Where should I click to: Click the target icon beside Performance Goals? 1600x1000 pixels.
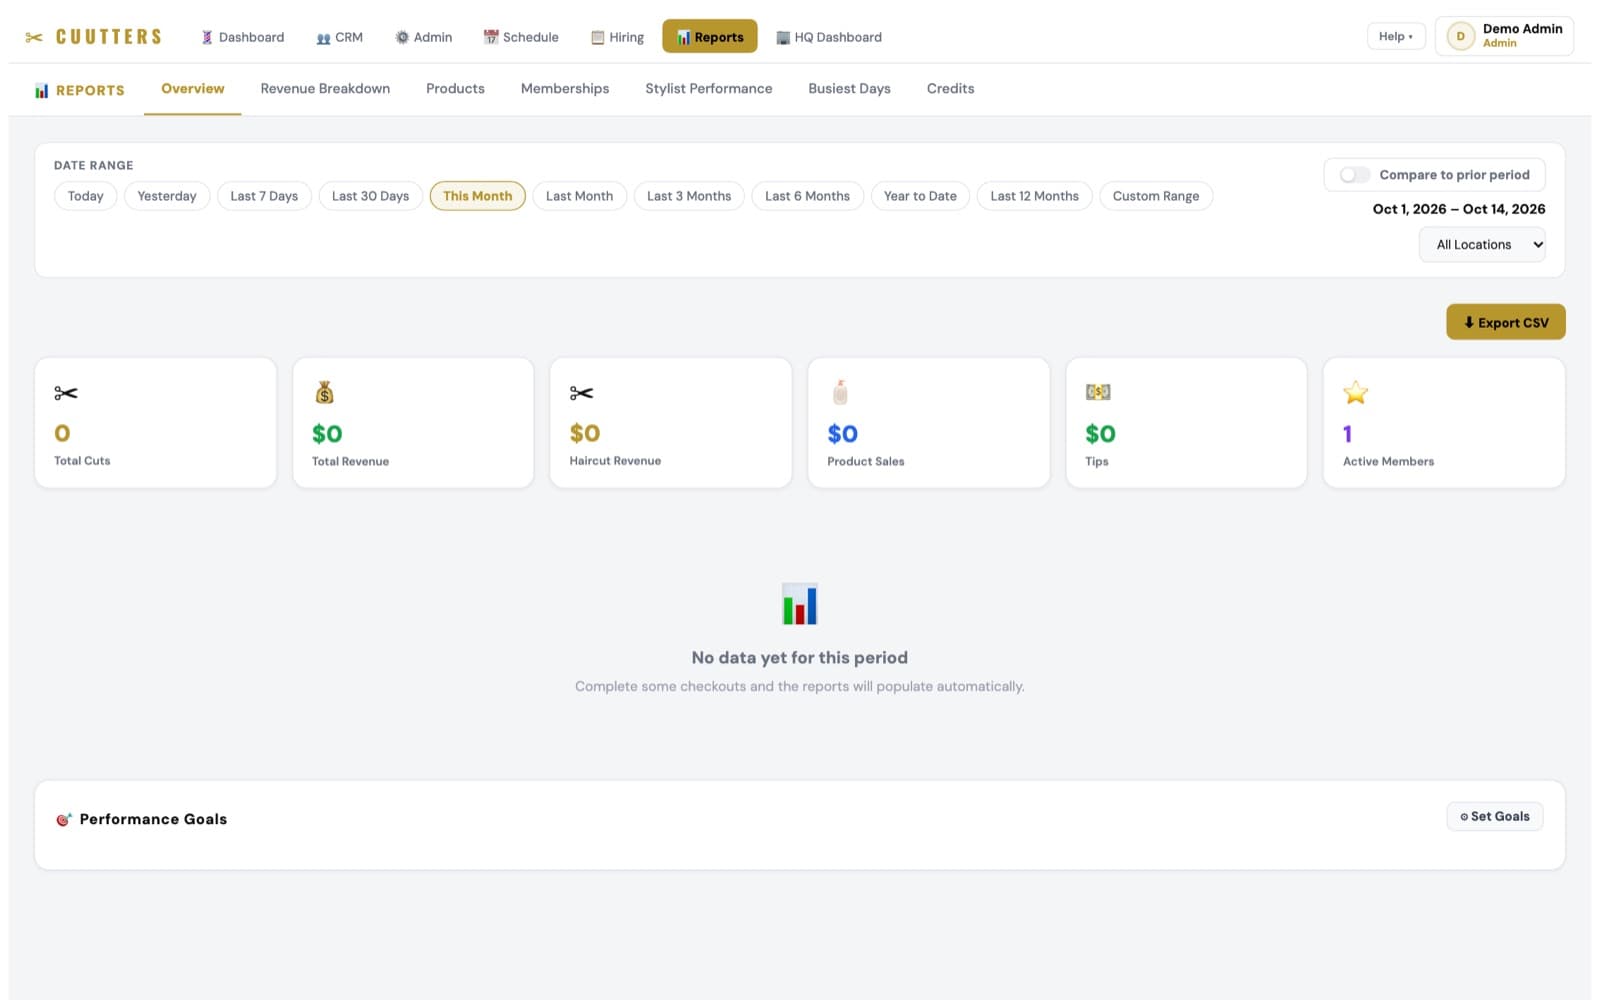click(x=64, y=819)
